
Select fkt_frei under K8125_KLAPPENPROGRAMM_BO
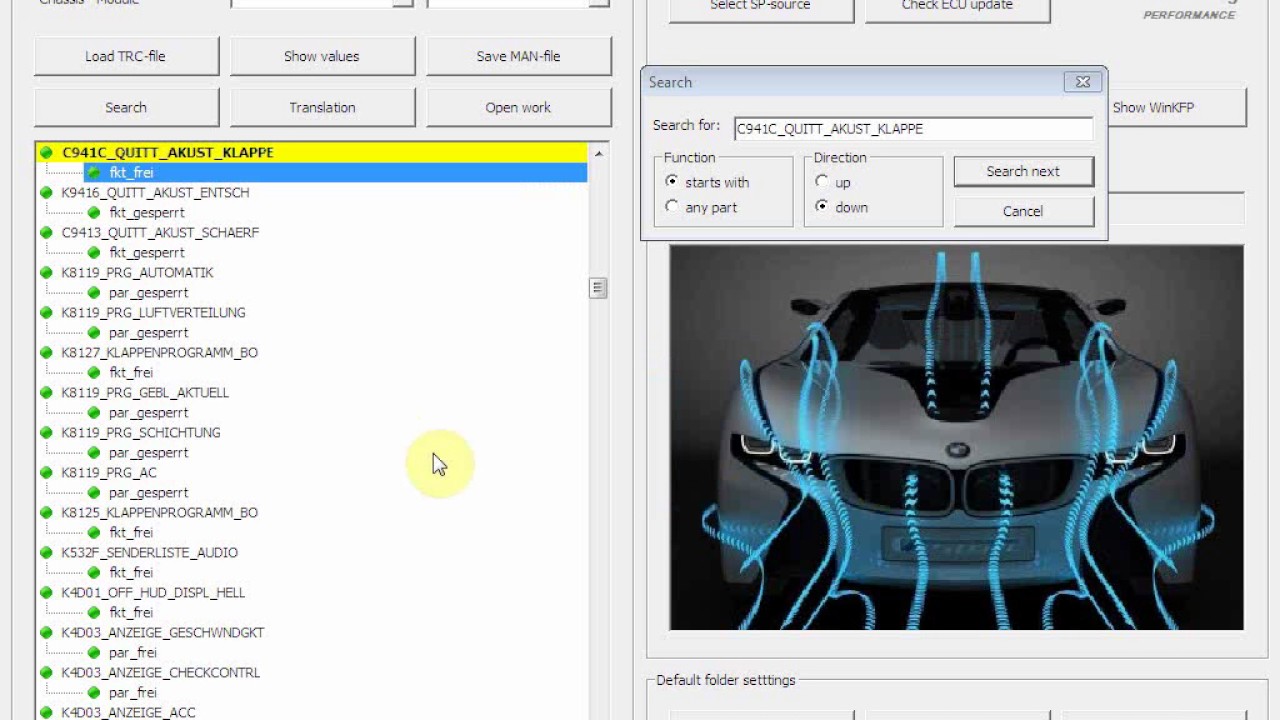[131, 533]
